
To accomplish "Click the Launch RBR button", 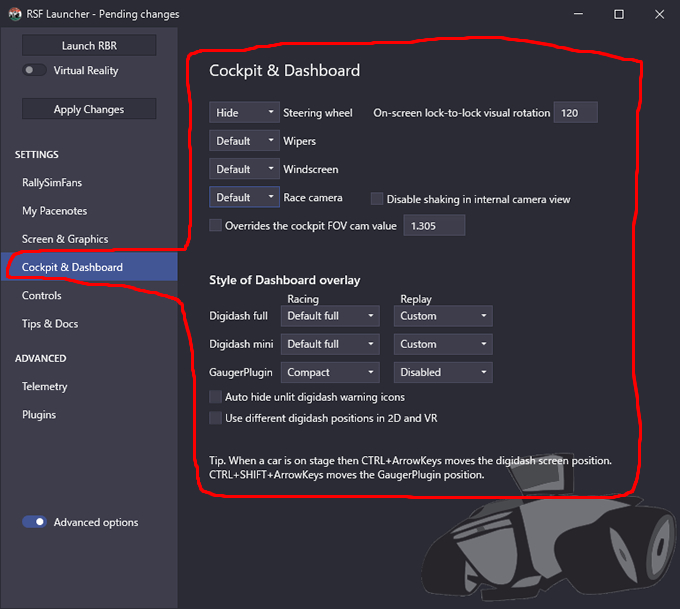I will pos(89,46).
